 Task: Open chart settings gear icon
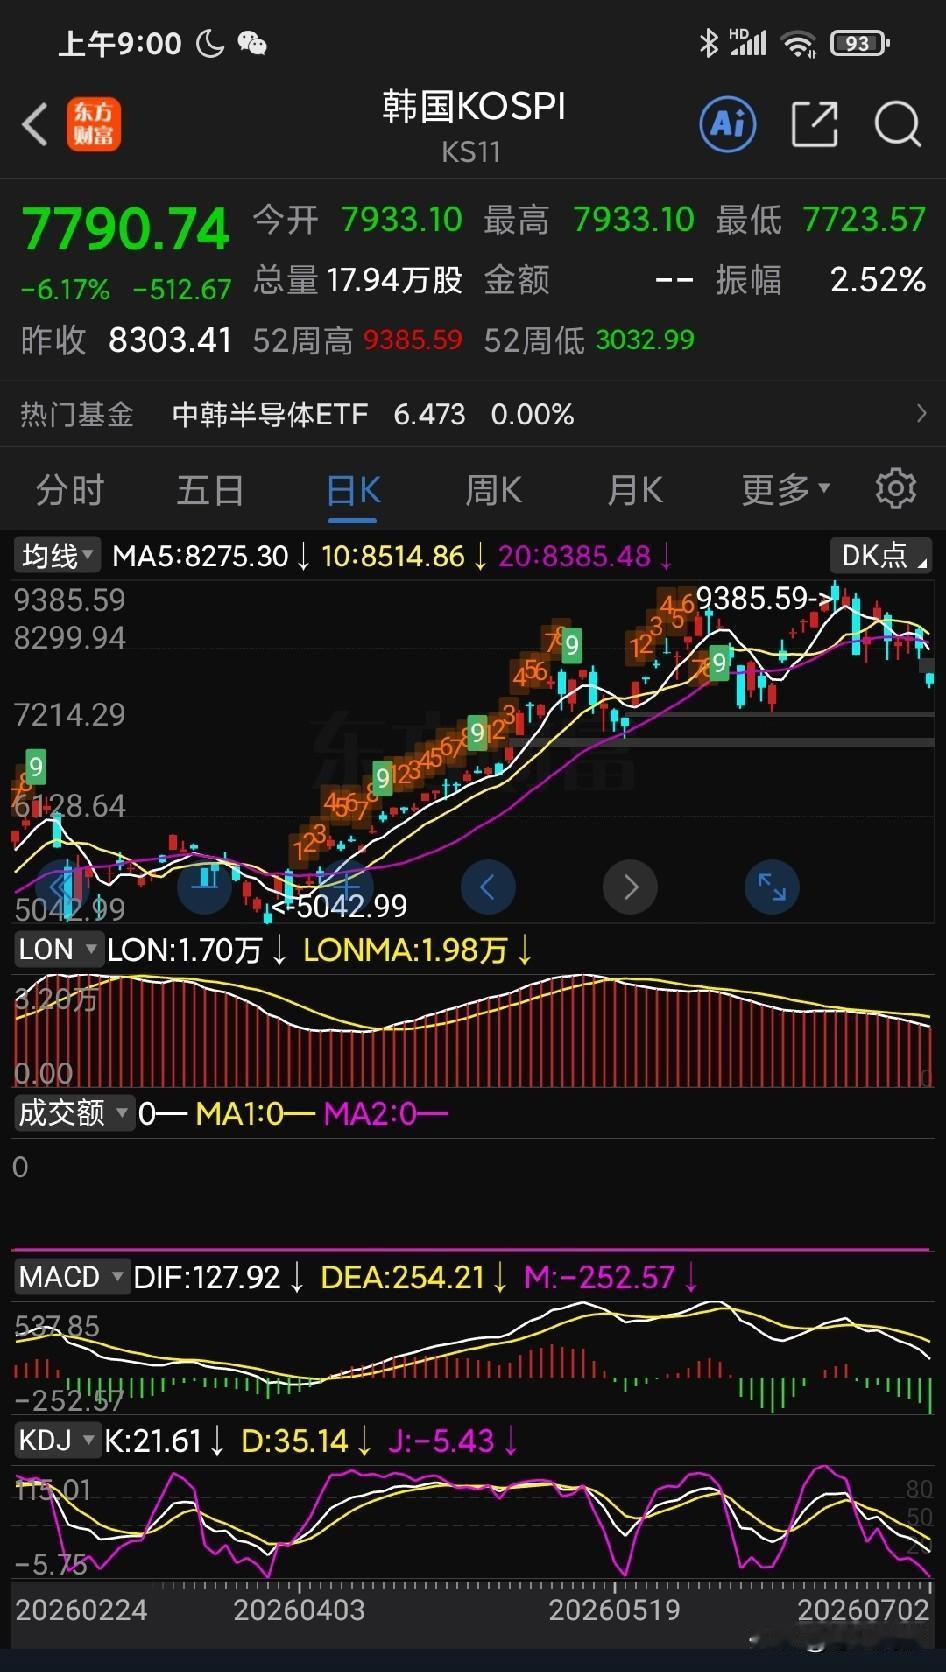895,489
